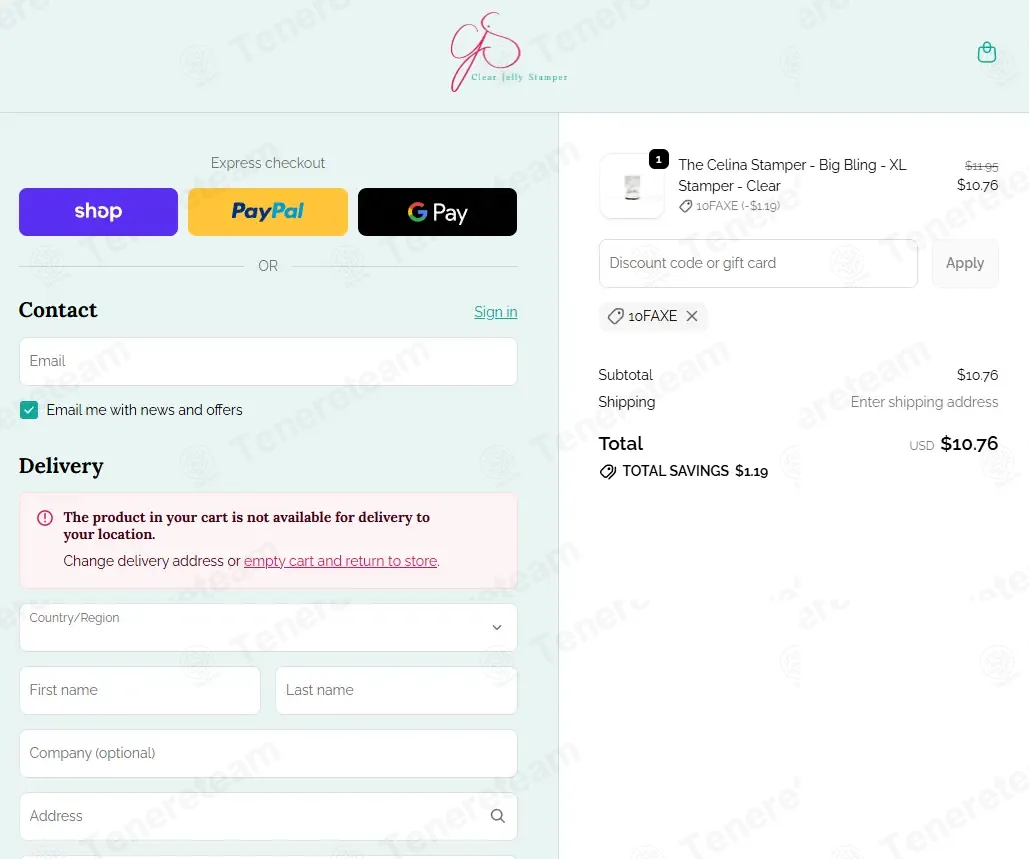
Task: Click the Clear Jelly Stamper logo
Action: [x=509, y=52]
